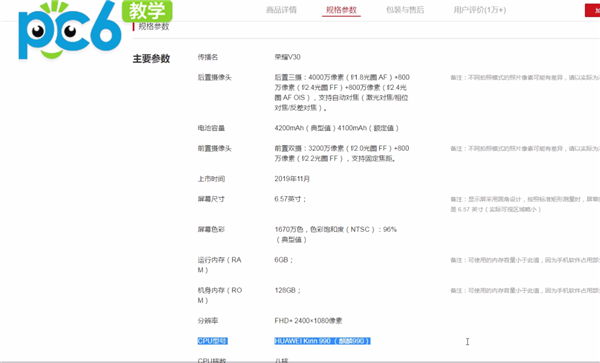The width and height of the screenshot is (600, 363).
Task: Open 用户评价(1万+) tab
Action: click(479, 10)
